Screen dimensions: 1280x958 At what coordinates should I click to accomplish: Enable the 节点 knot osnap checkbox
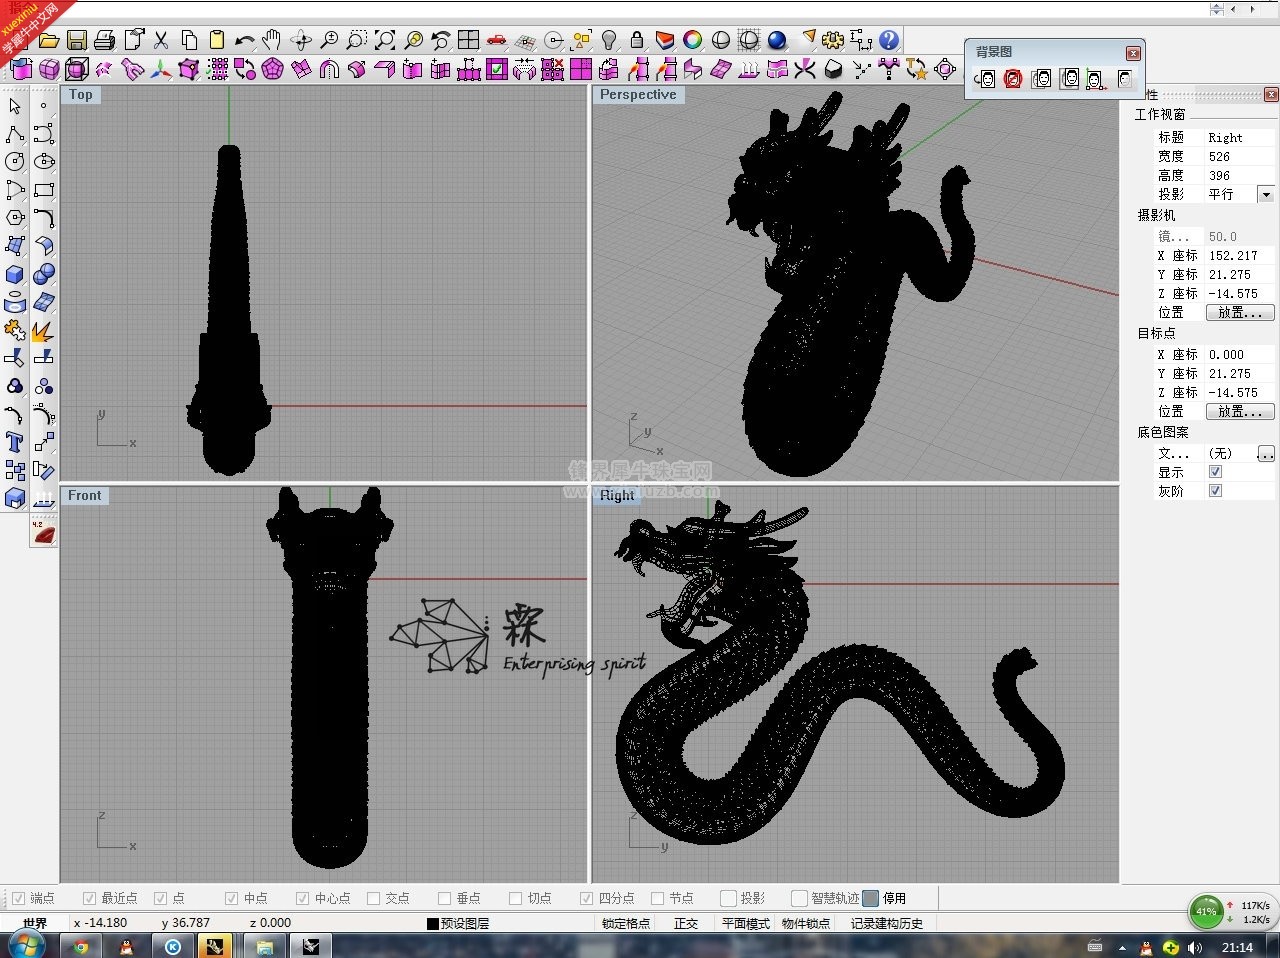point(658,898)
